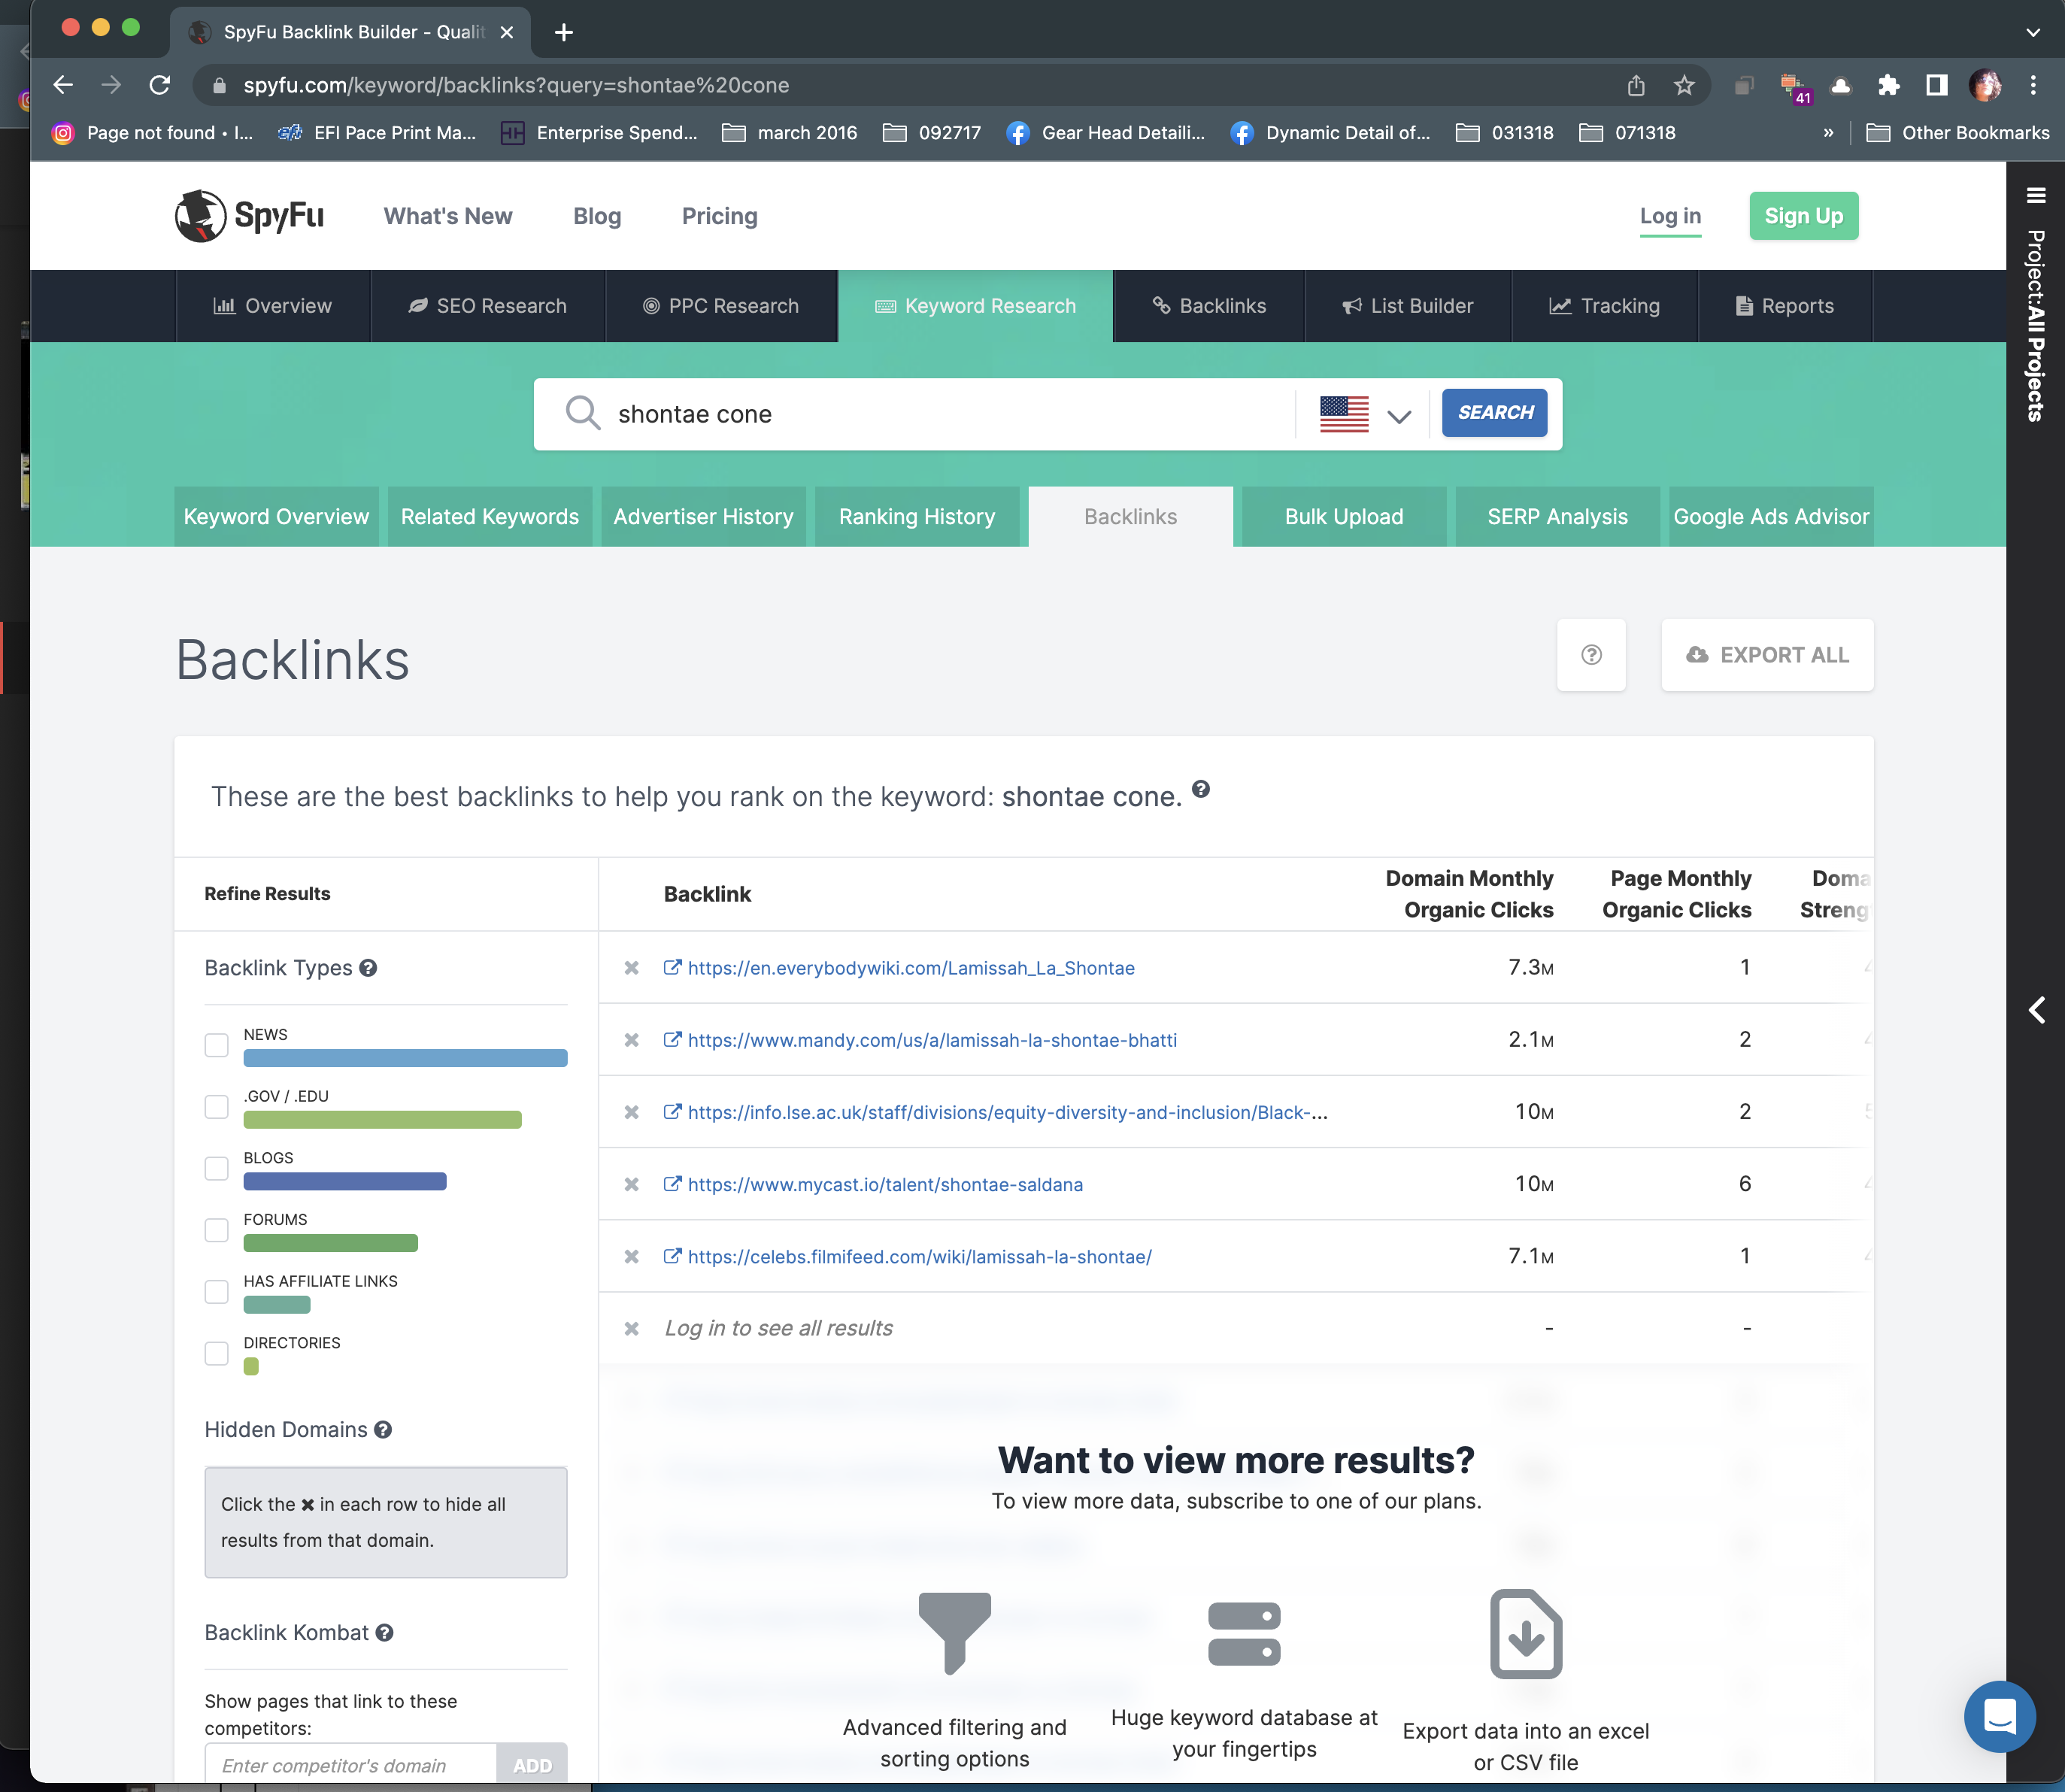Show more bookmarks with double chevron
This screenshot has width=2065, height=1792.
[x=1828, y=133]
